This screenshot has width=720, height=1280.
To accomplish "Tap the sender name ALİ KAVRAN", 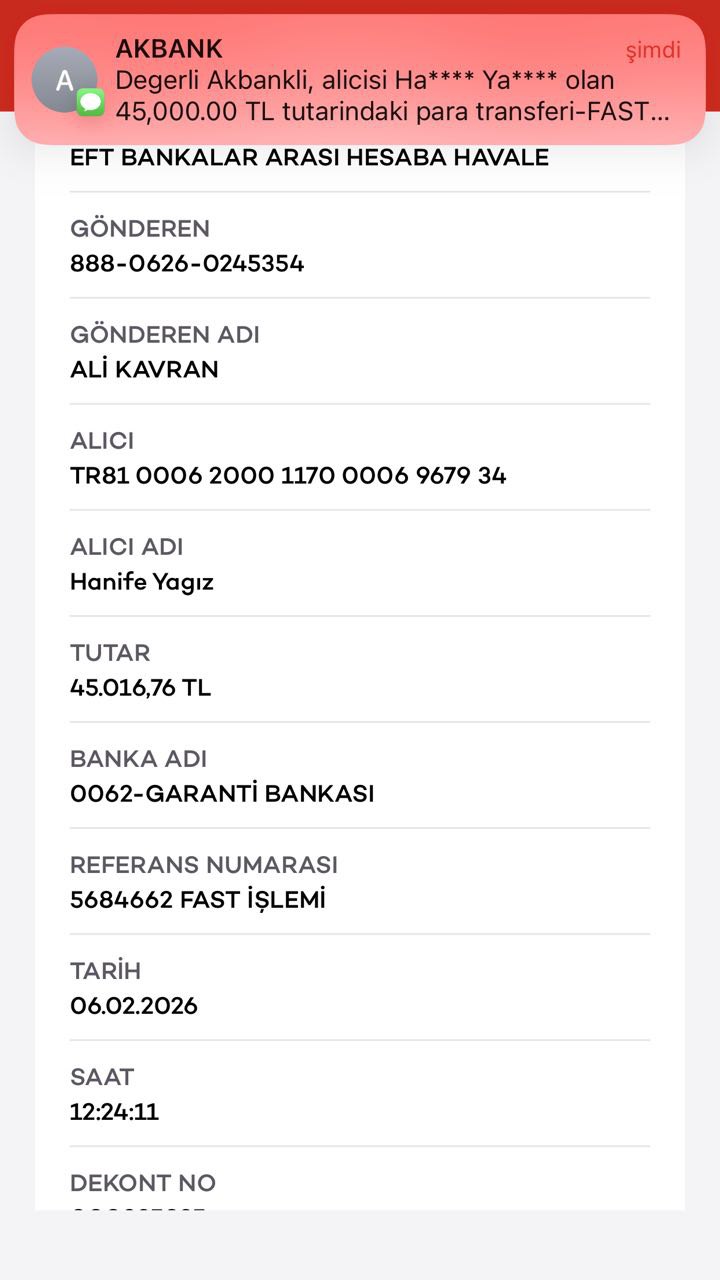I will point(144,370).
